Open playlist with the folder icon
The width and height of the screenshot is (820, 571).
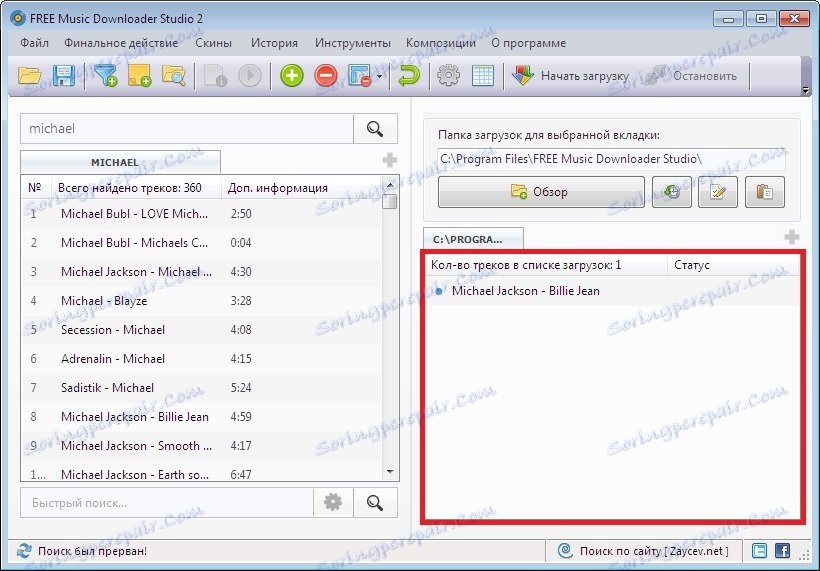click(29, 76)
